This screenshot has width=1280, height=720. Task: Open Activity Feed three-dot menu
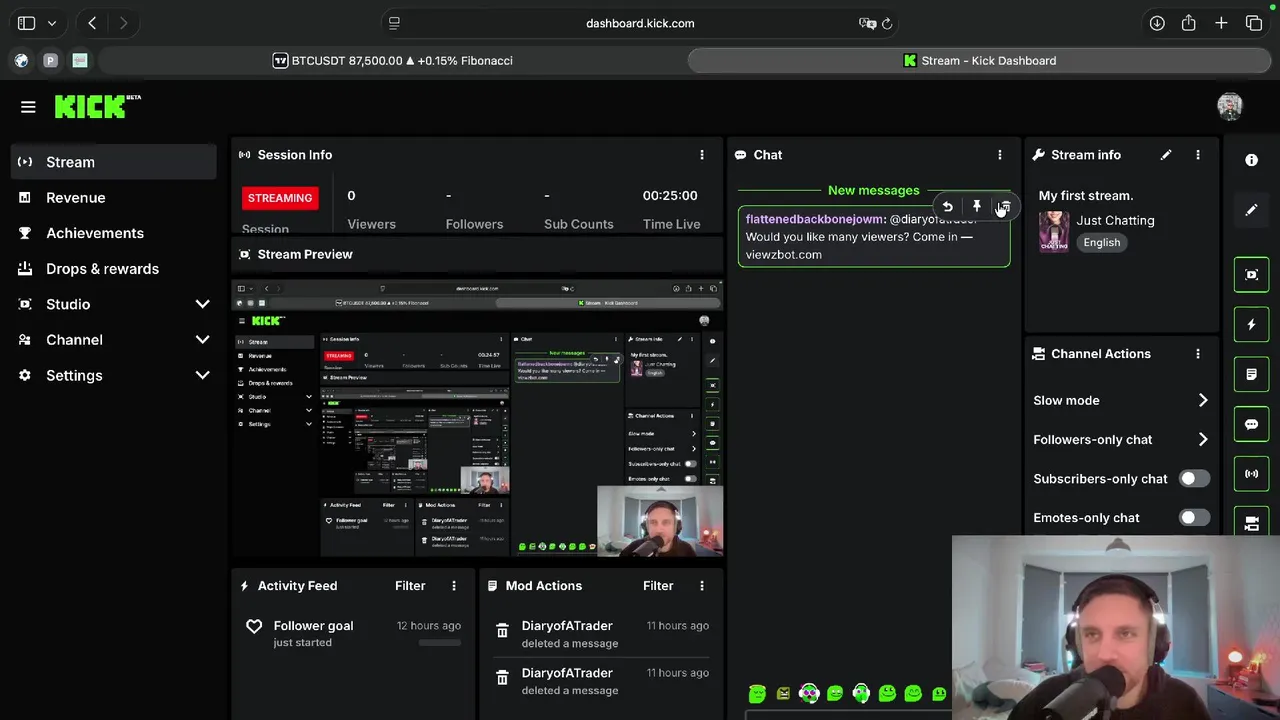tap(453, 586)
